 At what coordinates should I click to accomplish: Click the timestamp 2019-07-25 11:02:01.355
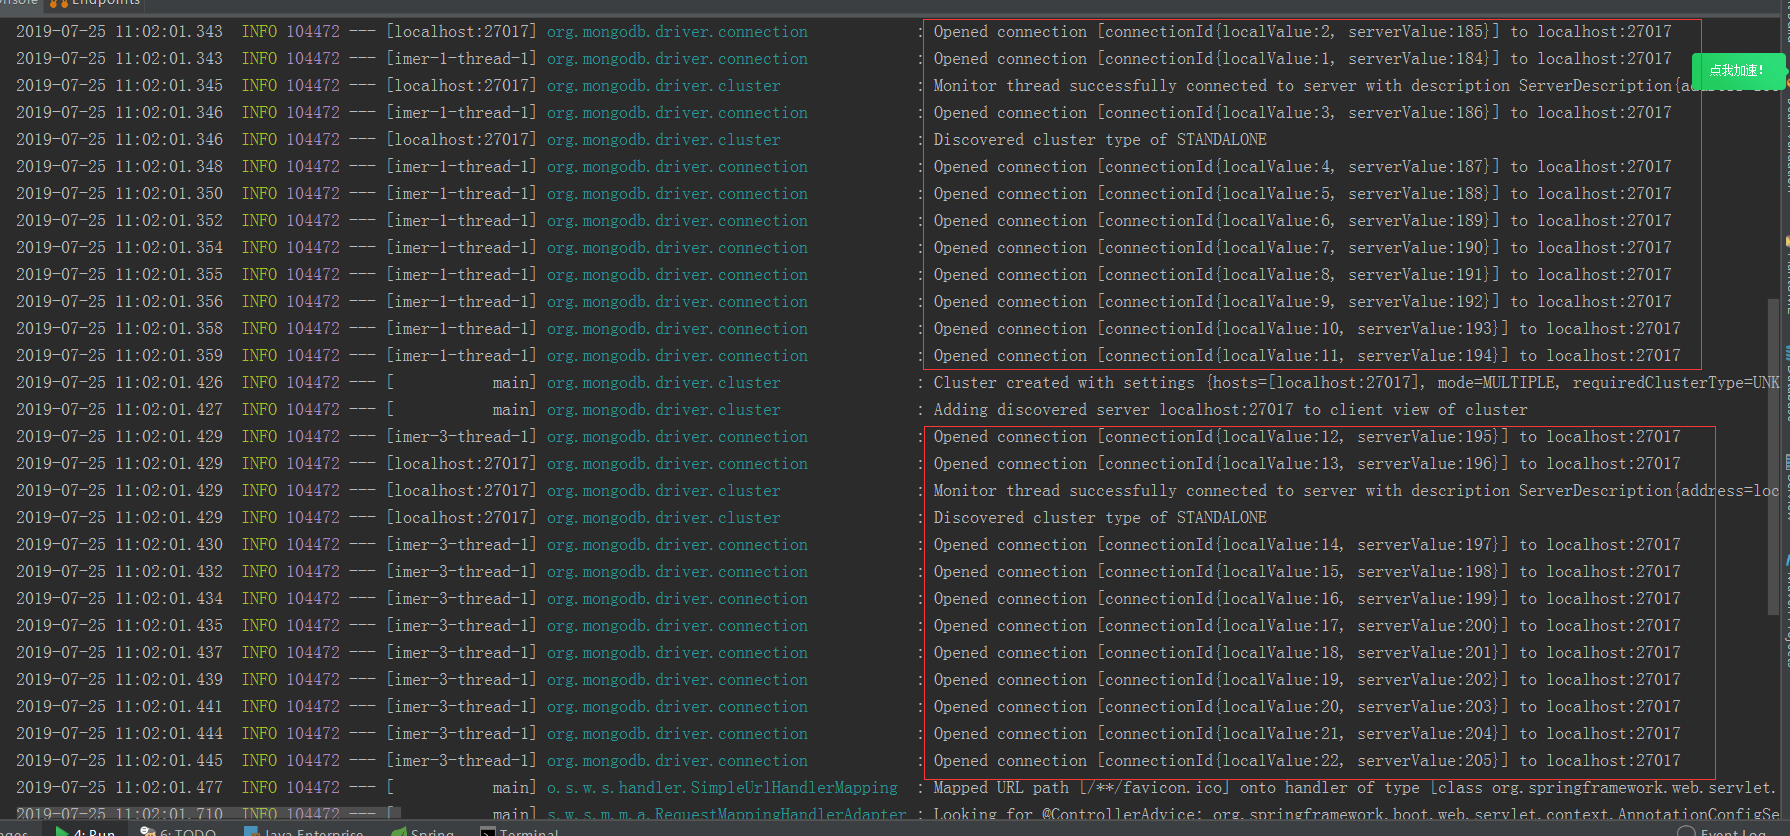point(119,275)
